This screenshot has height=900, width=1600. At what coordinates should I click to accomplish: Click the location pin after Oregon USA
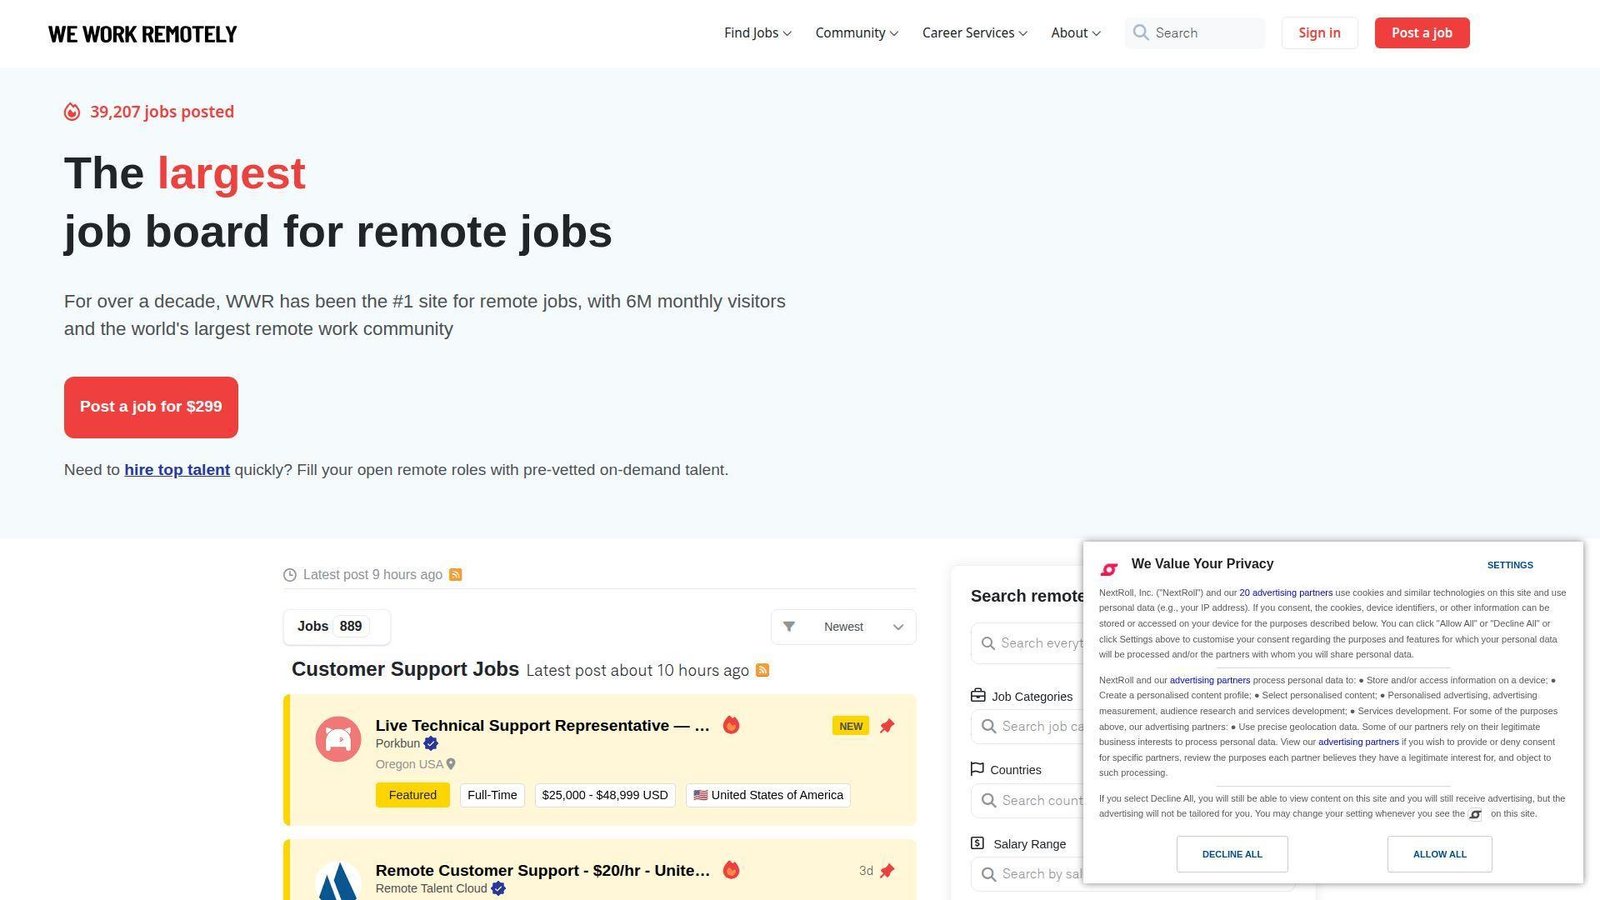point(450,763)
